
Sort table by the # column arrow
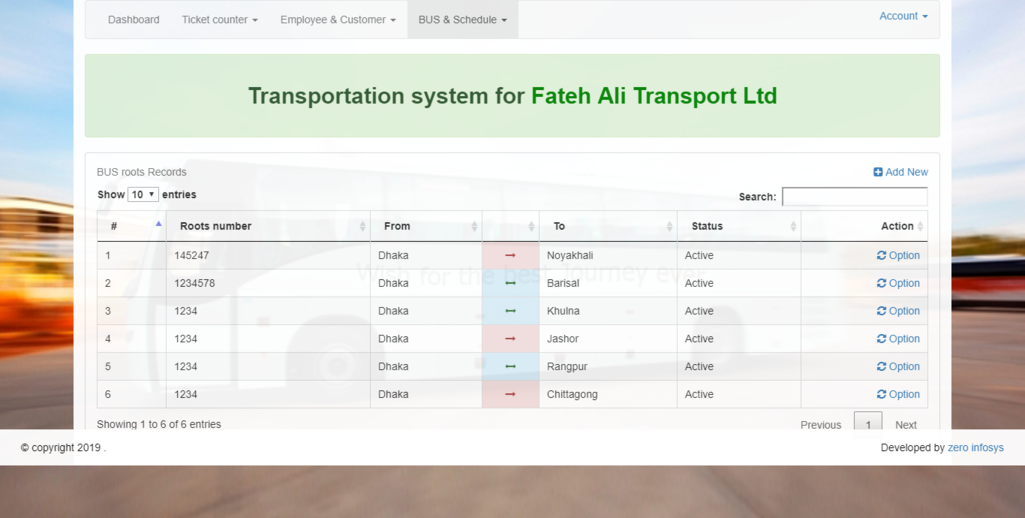click(158, 225)
